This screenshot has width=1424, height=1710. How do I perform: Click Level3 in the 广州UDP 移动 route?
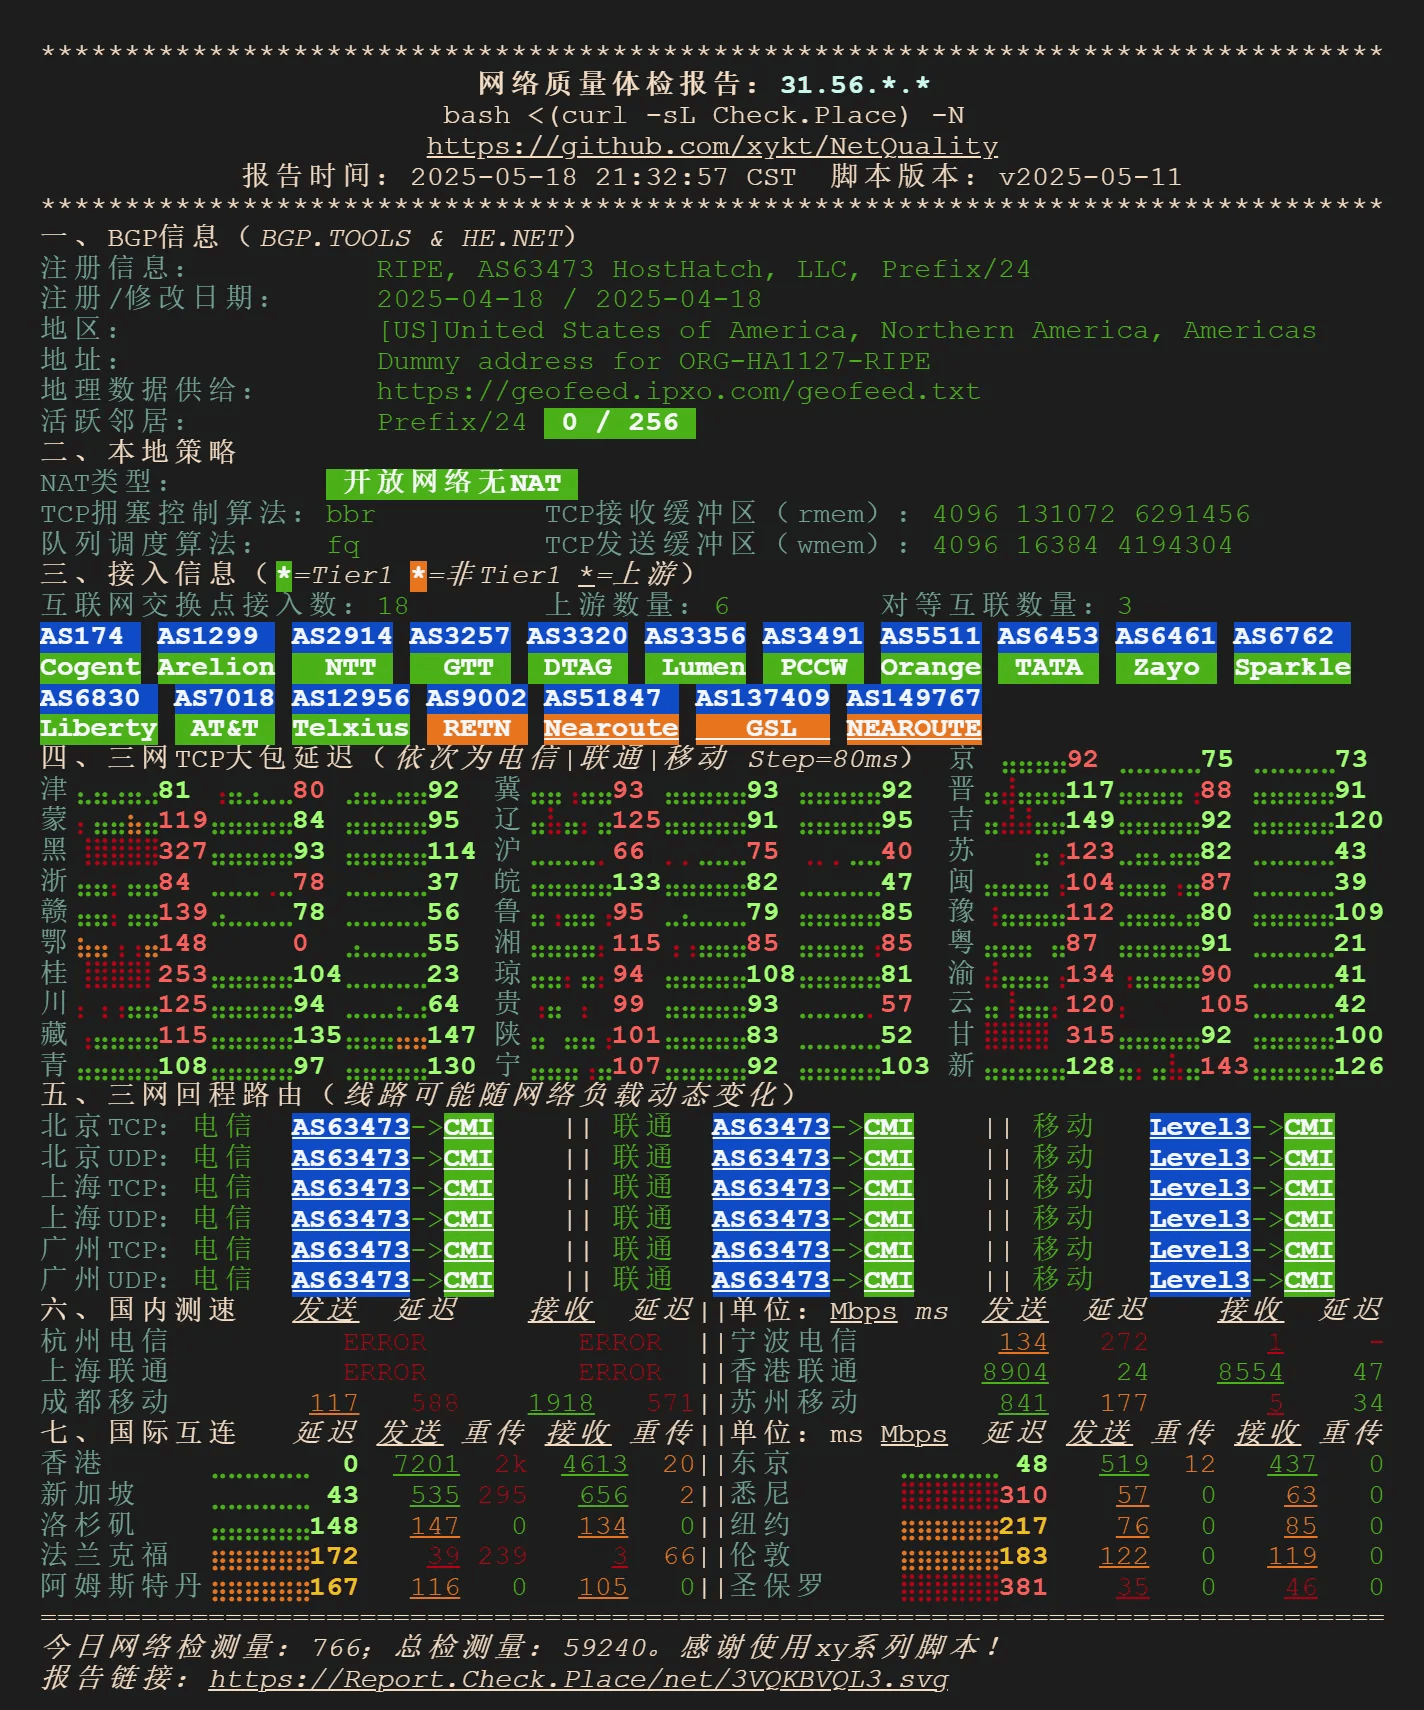point(1199,1280)
